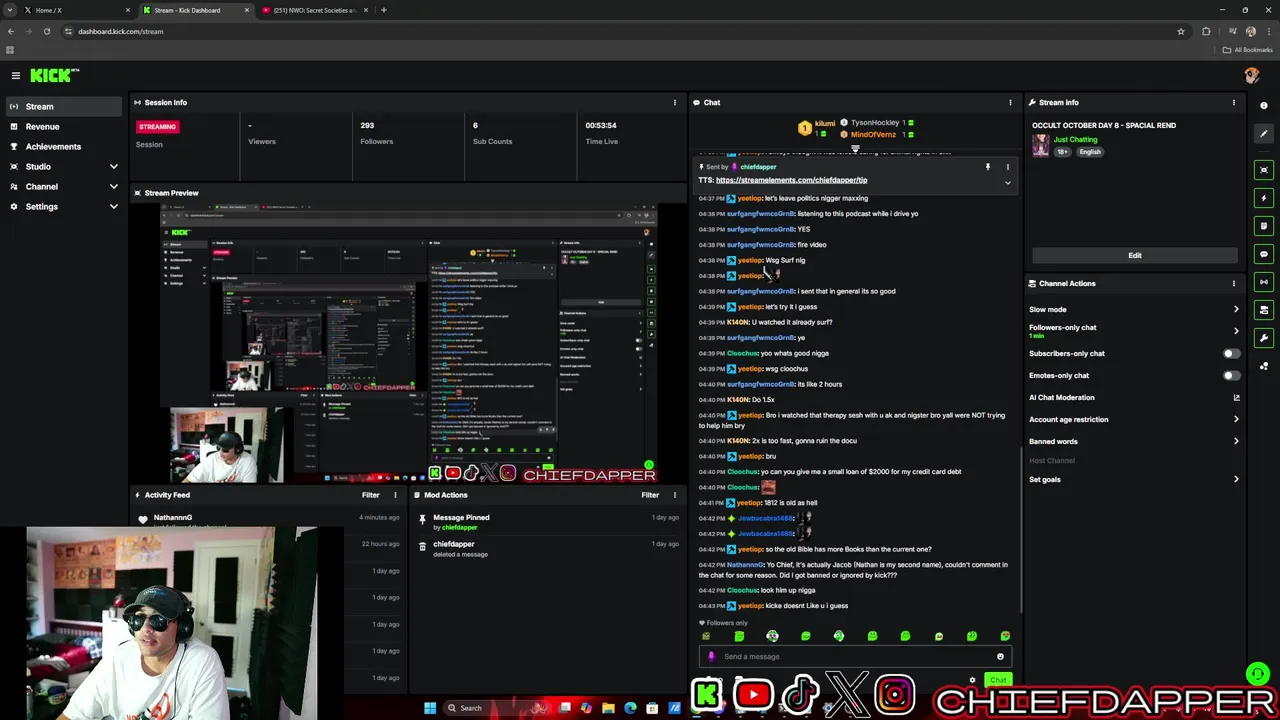The height and width of the screenshot is (720, 1280).
Task: Open Session Info panel options menu
Action: (674, 102)
